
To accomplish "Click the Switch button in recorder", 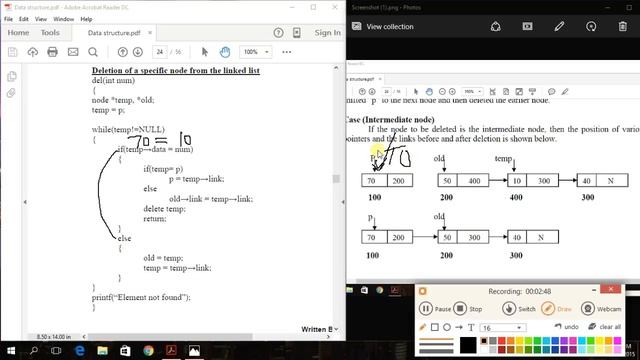I will point(518,309).
